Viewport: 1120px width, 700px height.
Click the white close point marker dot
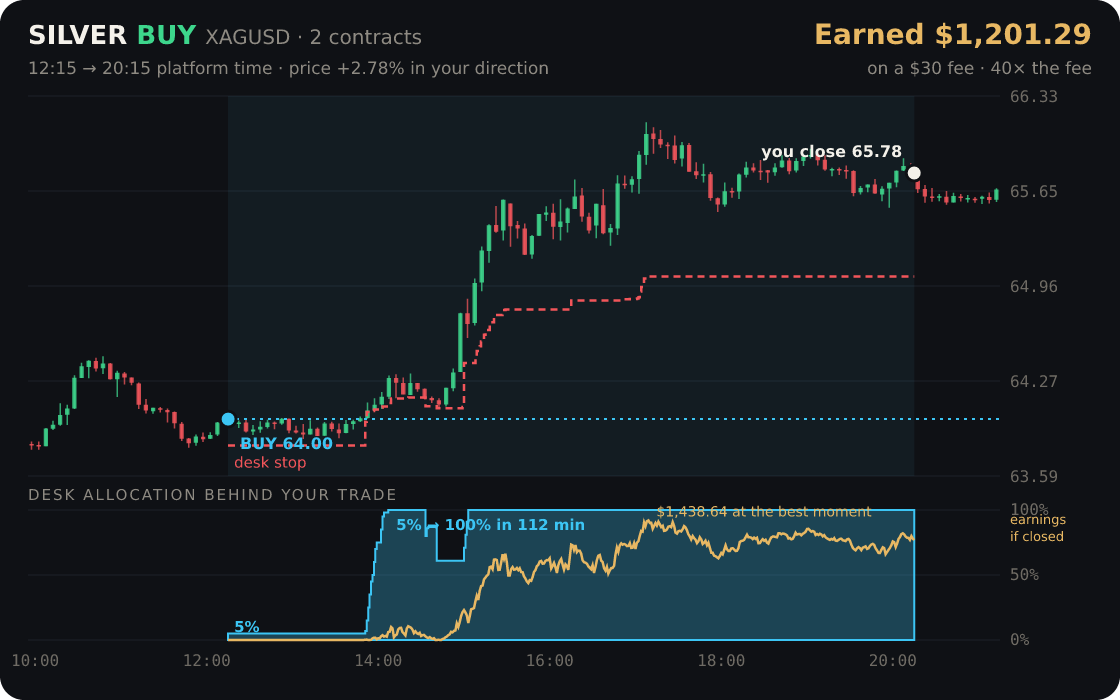[914, 173]
